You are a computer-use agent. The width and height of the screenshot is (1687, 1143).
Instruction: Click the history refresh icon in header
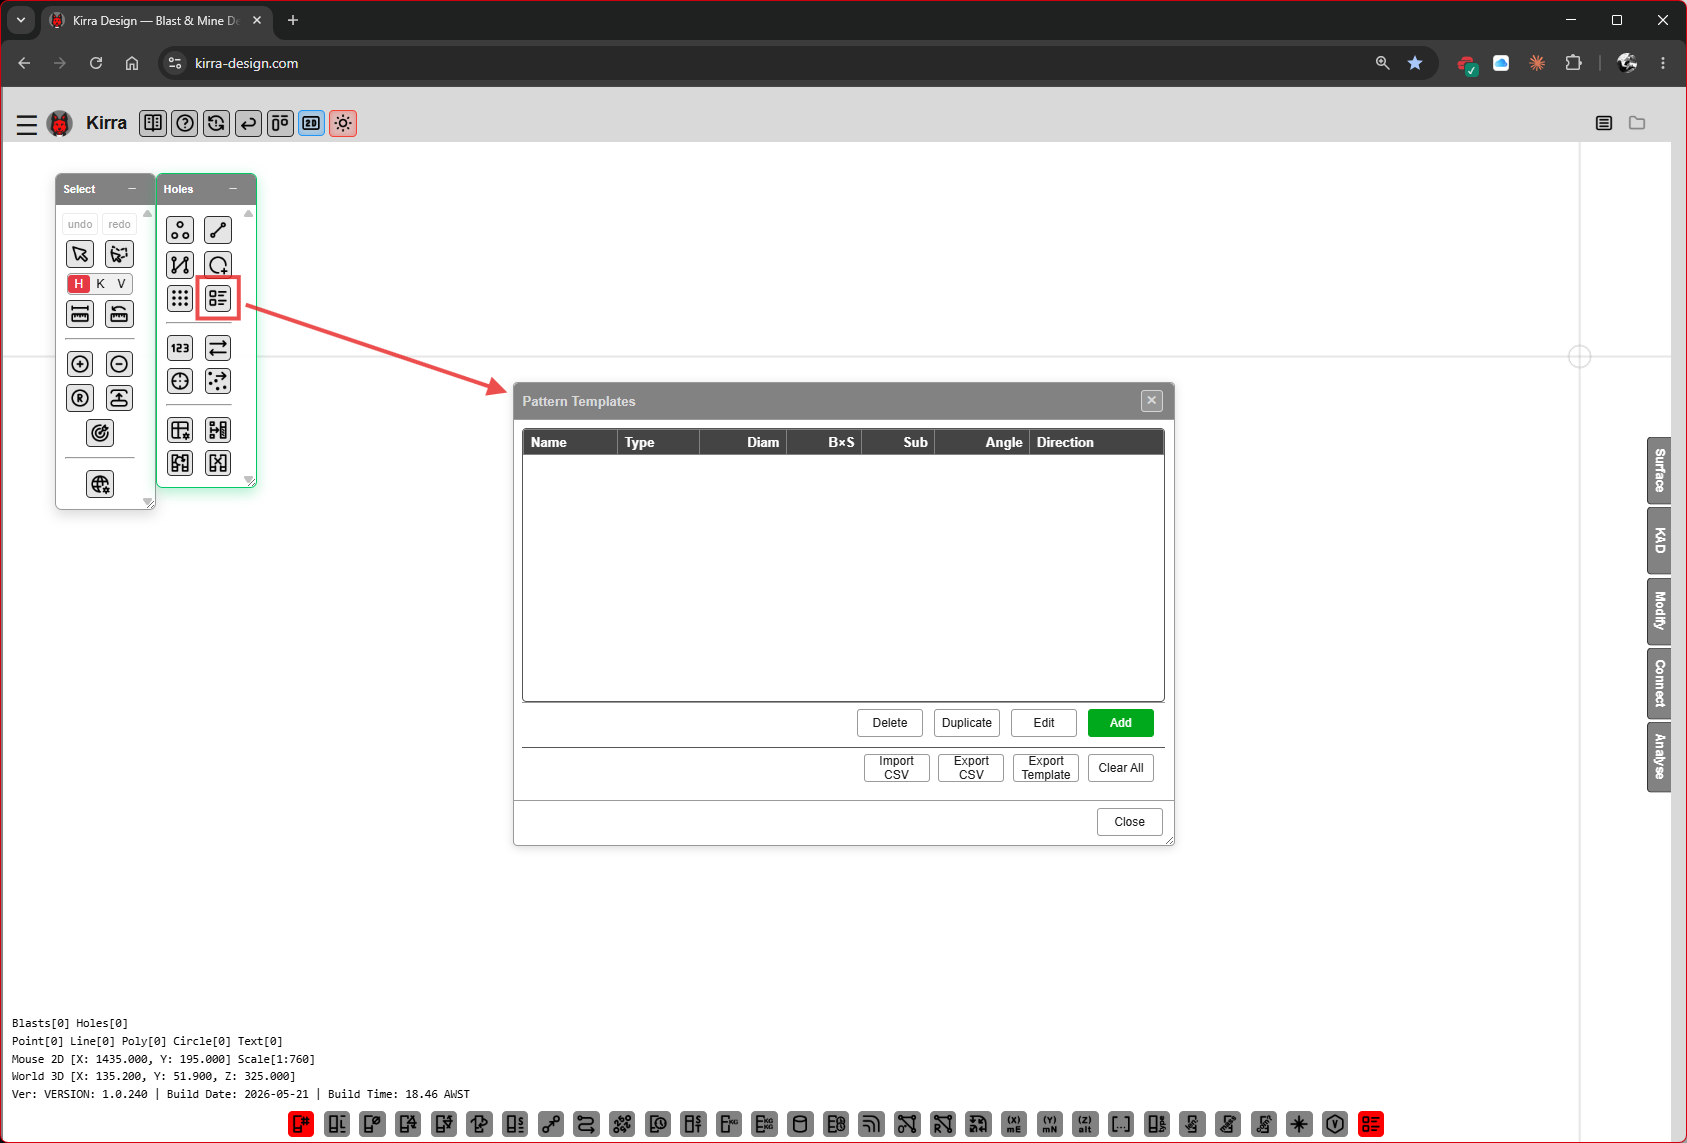pyautogui.click(x=216, y=123)
